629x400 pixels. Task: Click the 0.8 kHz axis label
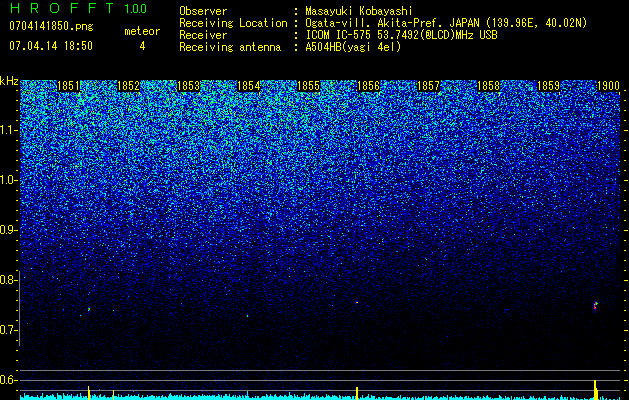pyautogui.click(x=7, y=280)
